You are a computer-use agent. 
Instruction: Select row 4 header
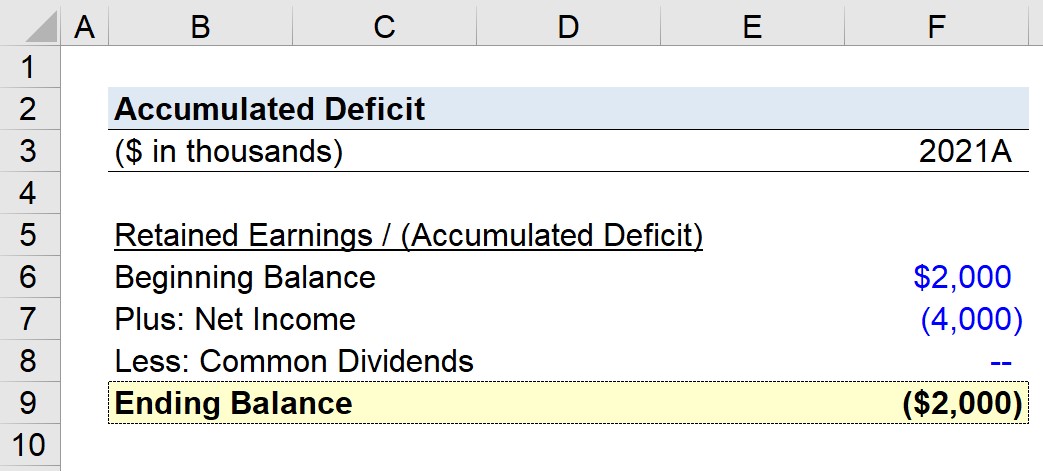coord(30,193)
